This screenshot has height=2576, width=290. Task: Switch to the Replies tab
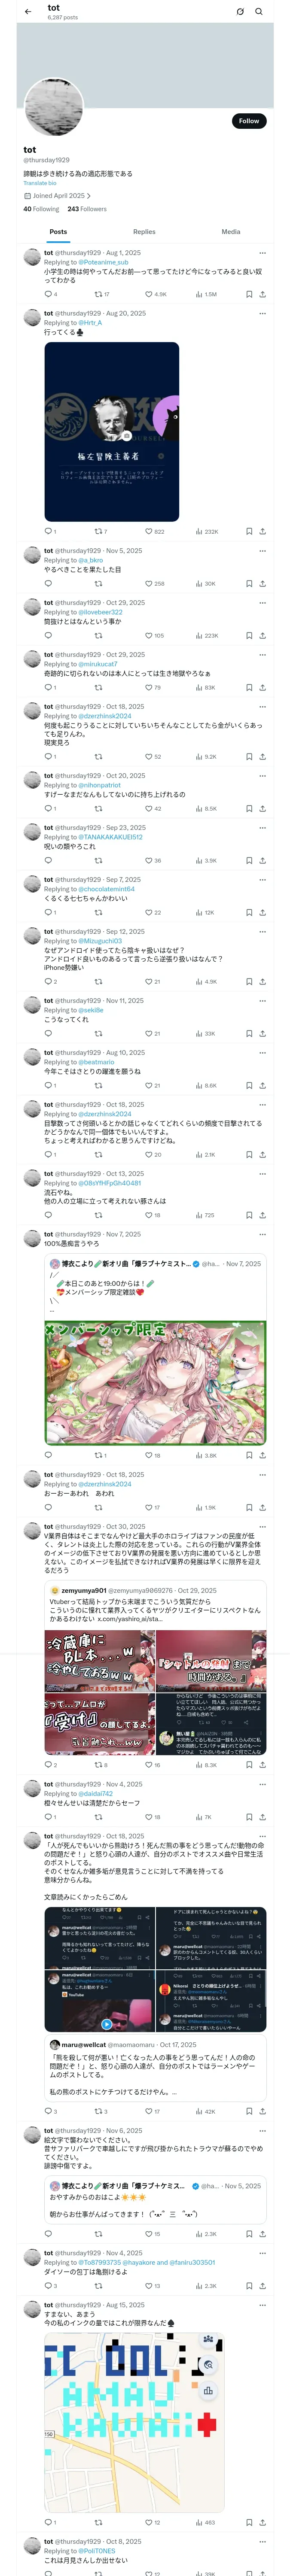144,231
